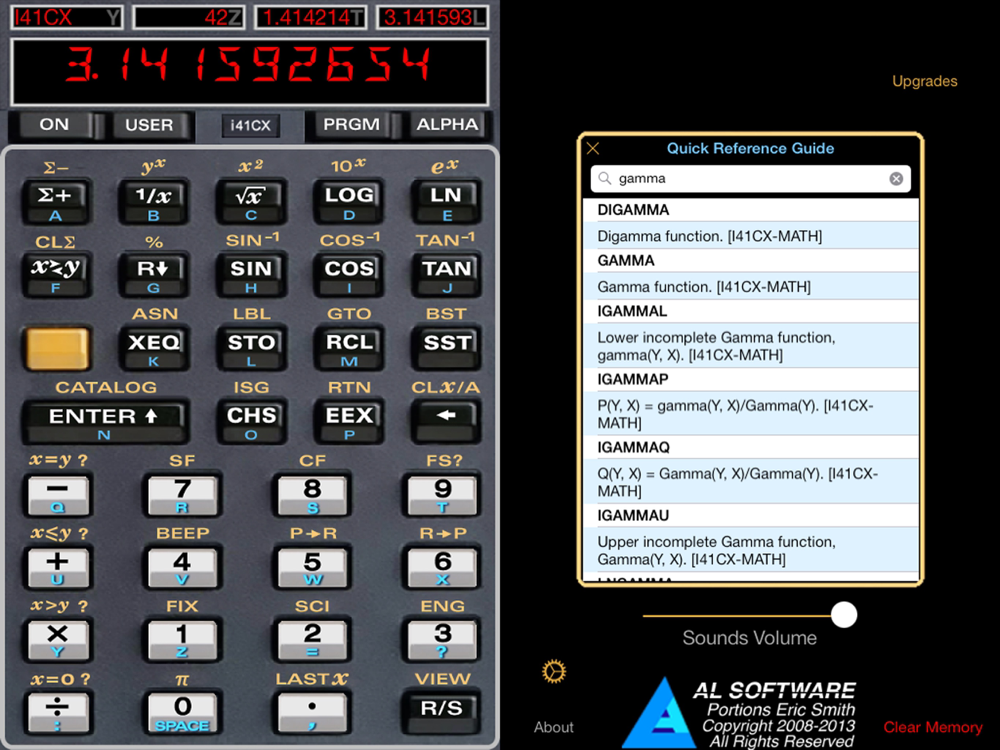Tap the number 3 key
1000x750 pixels.
(x=442, y=640)
